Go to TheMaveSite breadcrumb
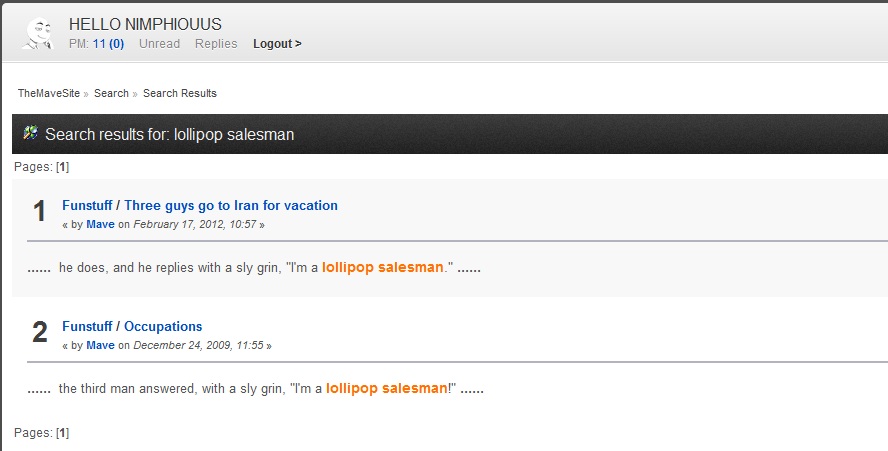Viewport: 888px width, 451px height. click(x=49, y=93)
